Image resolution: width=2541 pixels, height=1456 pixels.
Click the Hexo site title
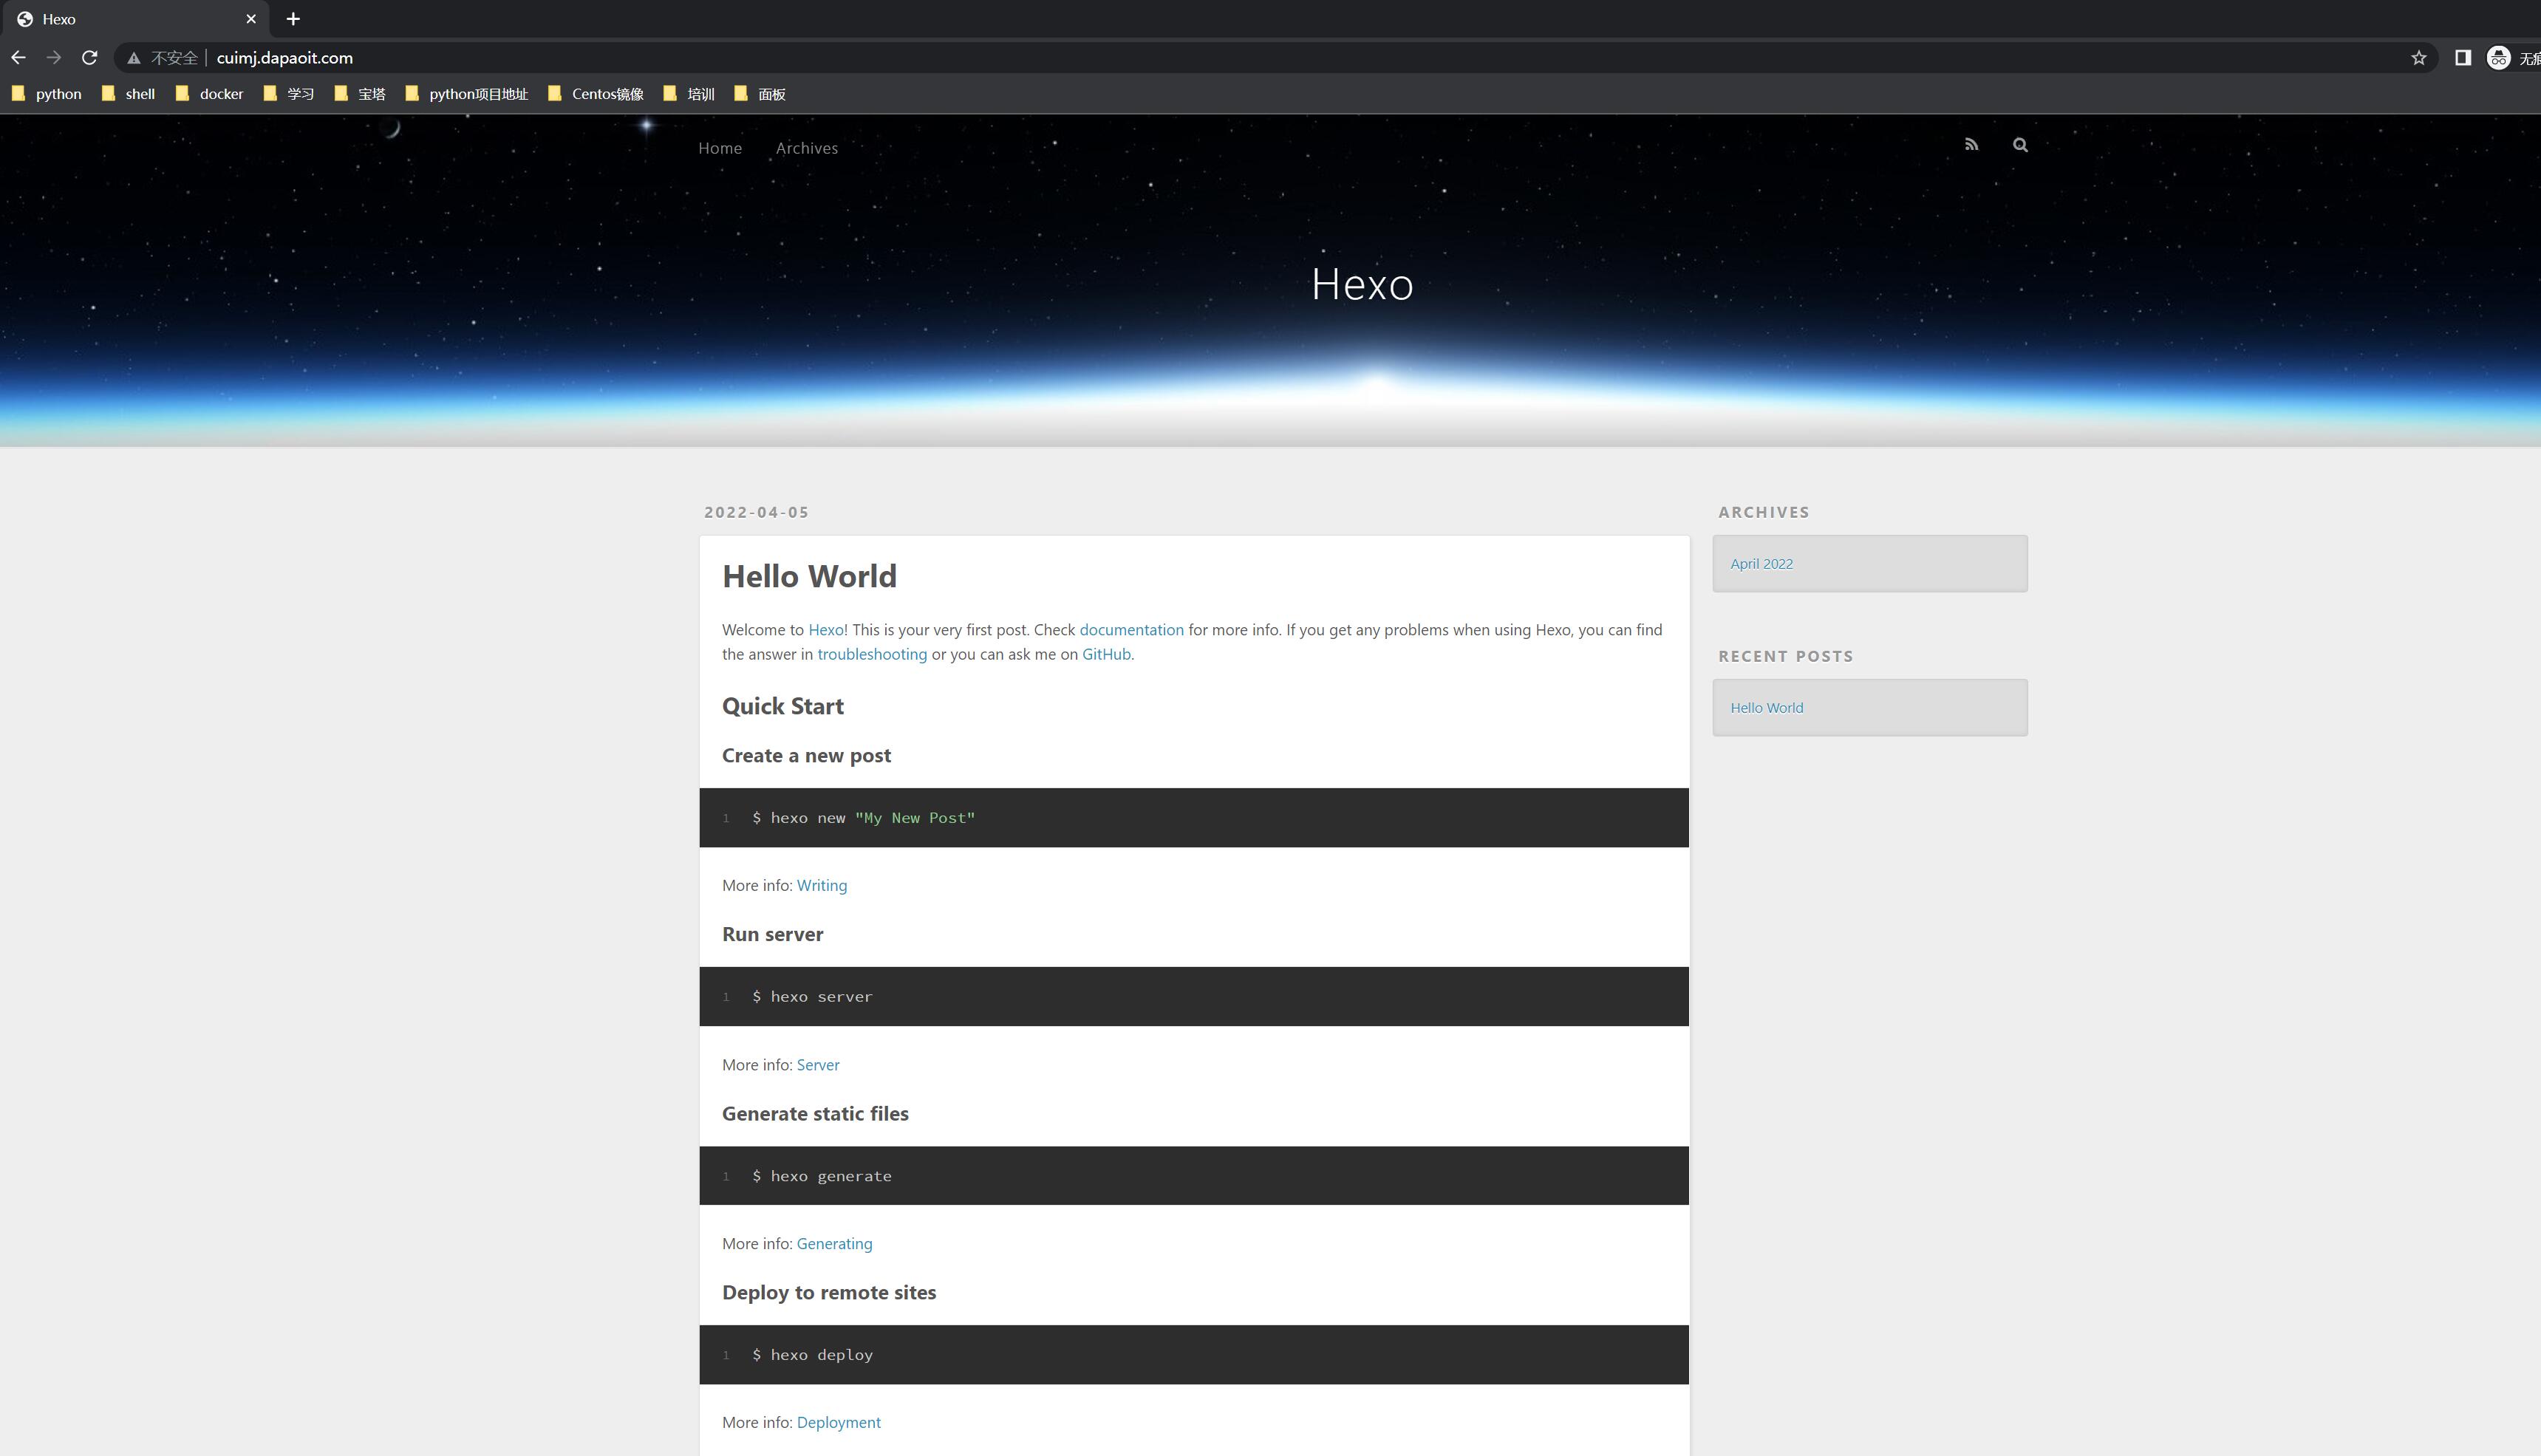[1362, 284]
